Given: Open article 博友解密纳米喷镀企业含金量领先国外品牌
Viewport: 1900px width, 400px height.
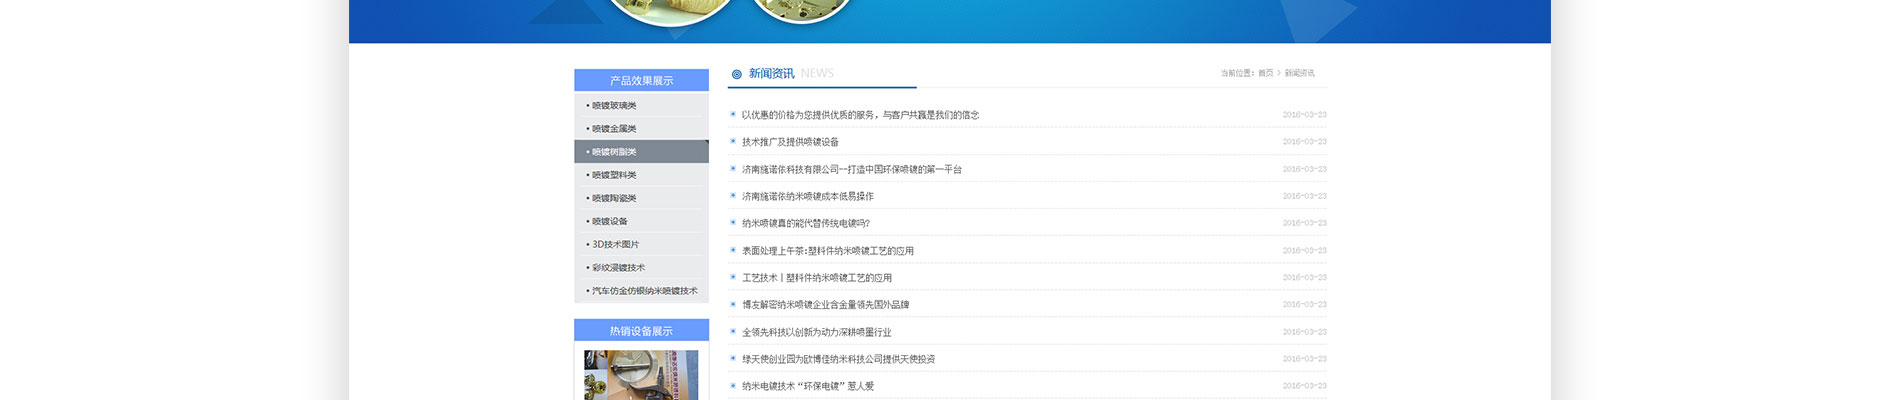Looking at the screenshot, I should point(826,305).
